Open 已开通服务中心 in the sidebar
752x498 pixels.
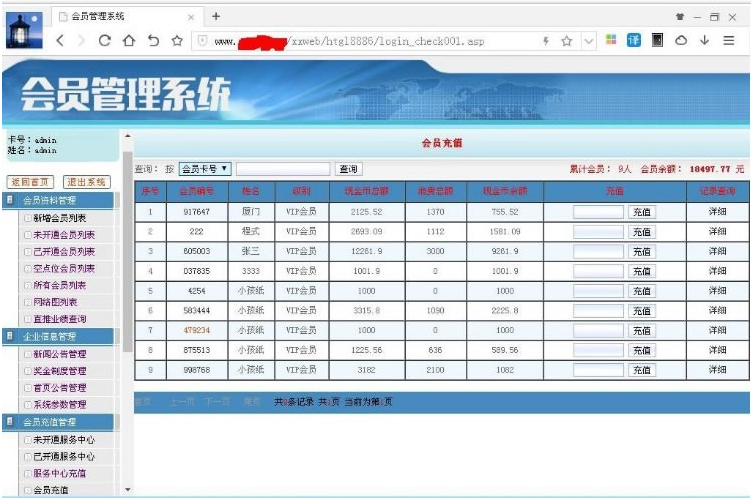pos(64,456)
